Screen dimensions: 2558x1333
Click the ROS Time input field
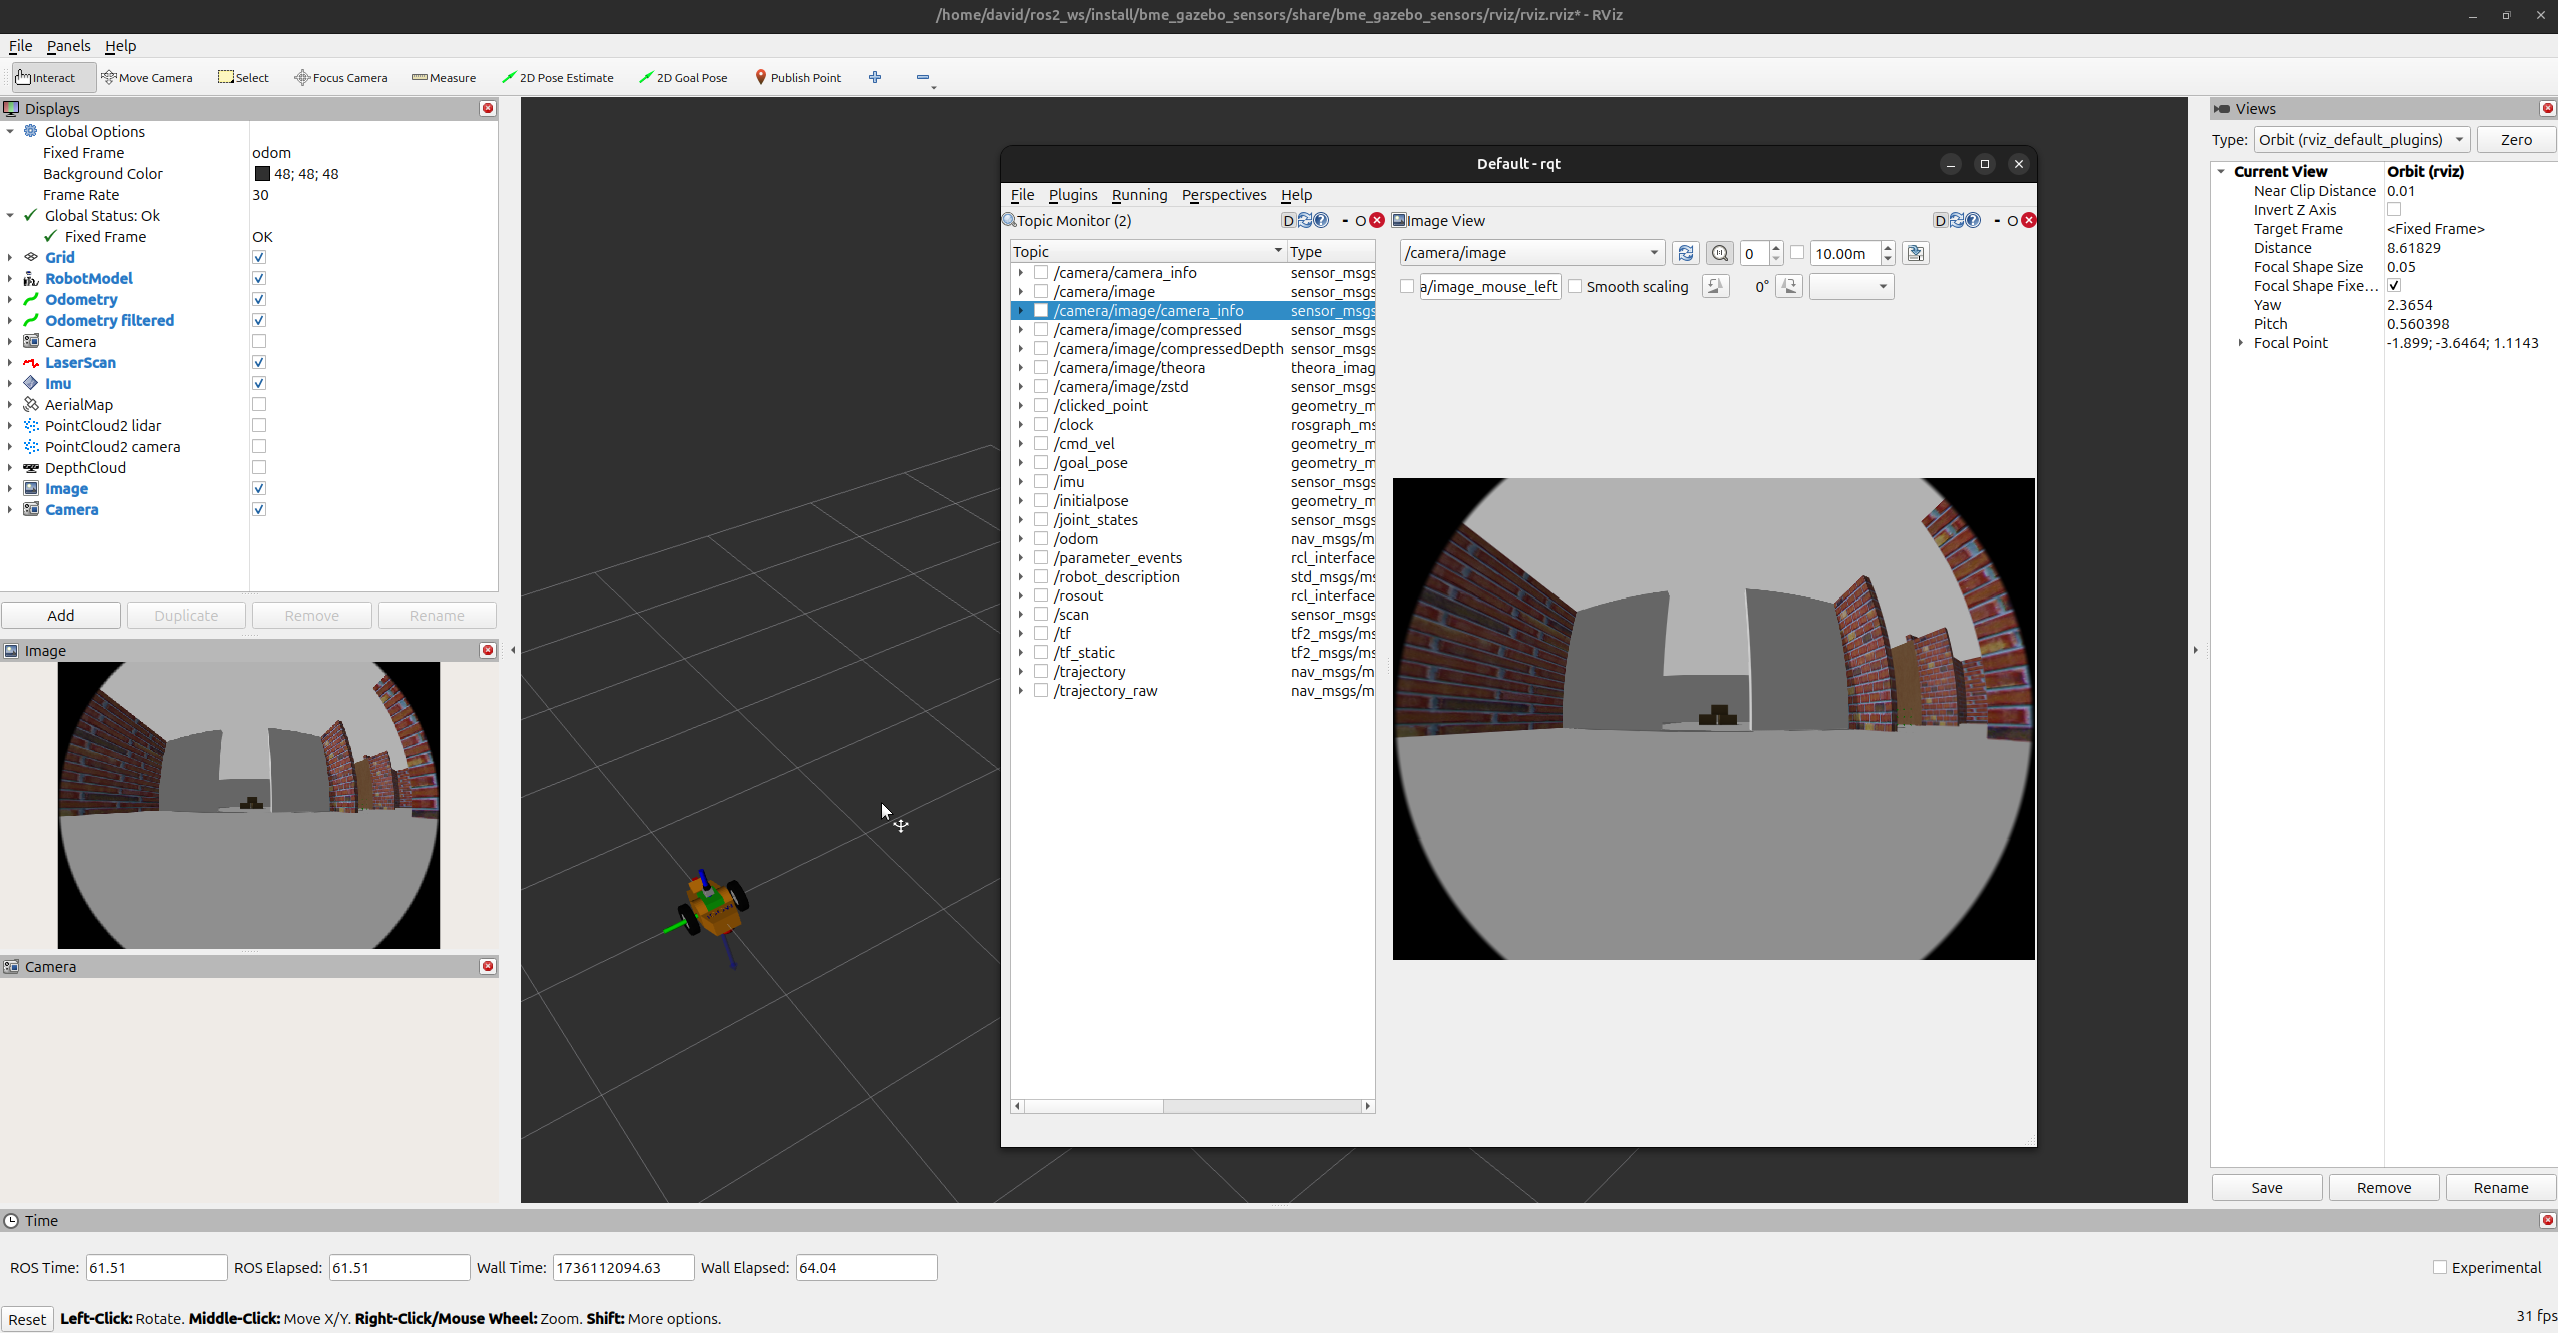[x=156, y=1267]
